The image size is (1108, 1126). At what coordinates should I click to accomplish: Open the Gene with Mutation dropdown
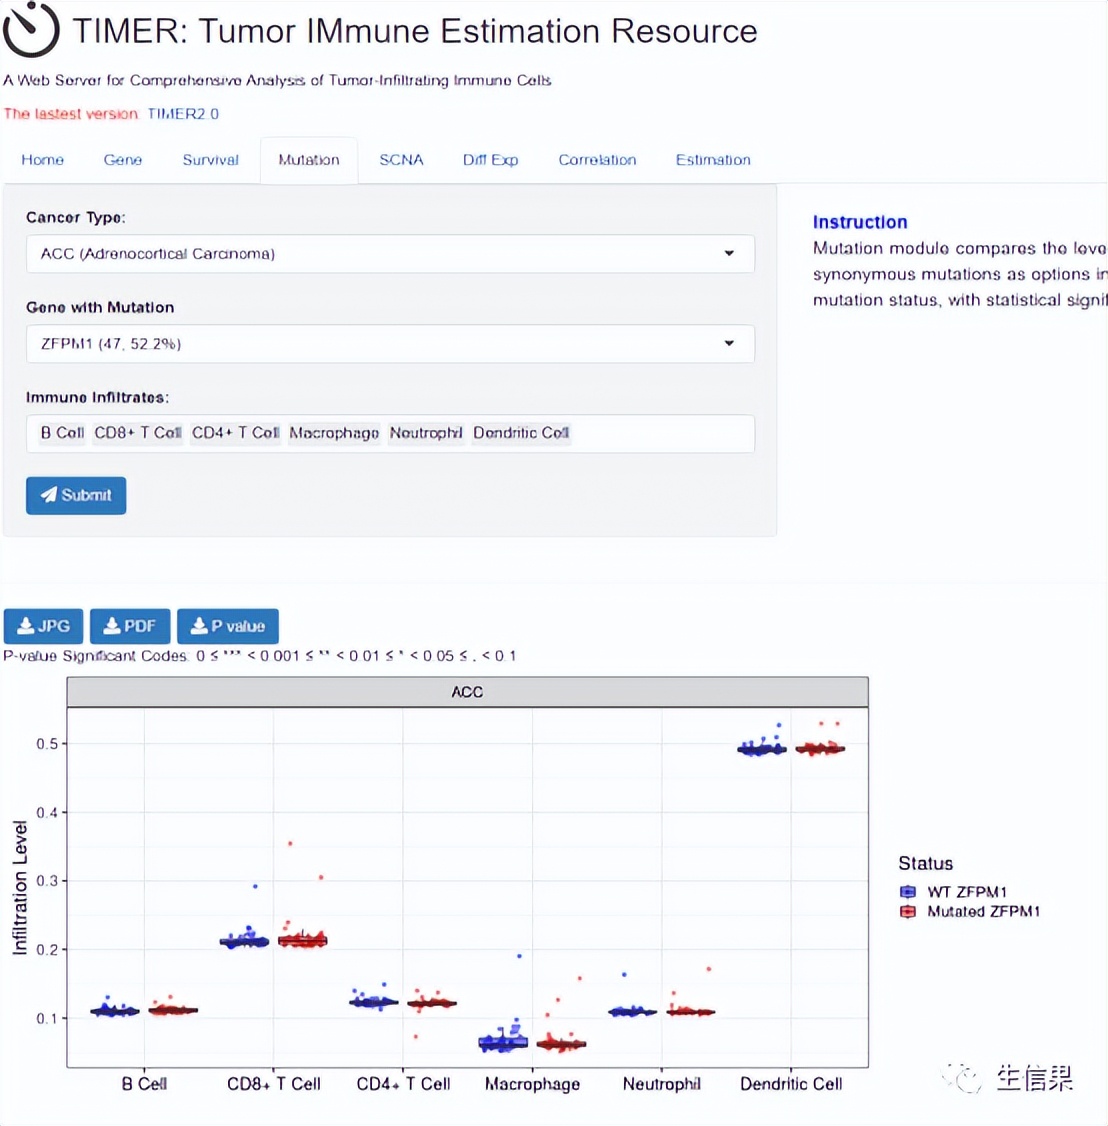pos(729,343)
